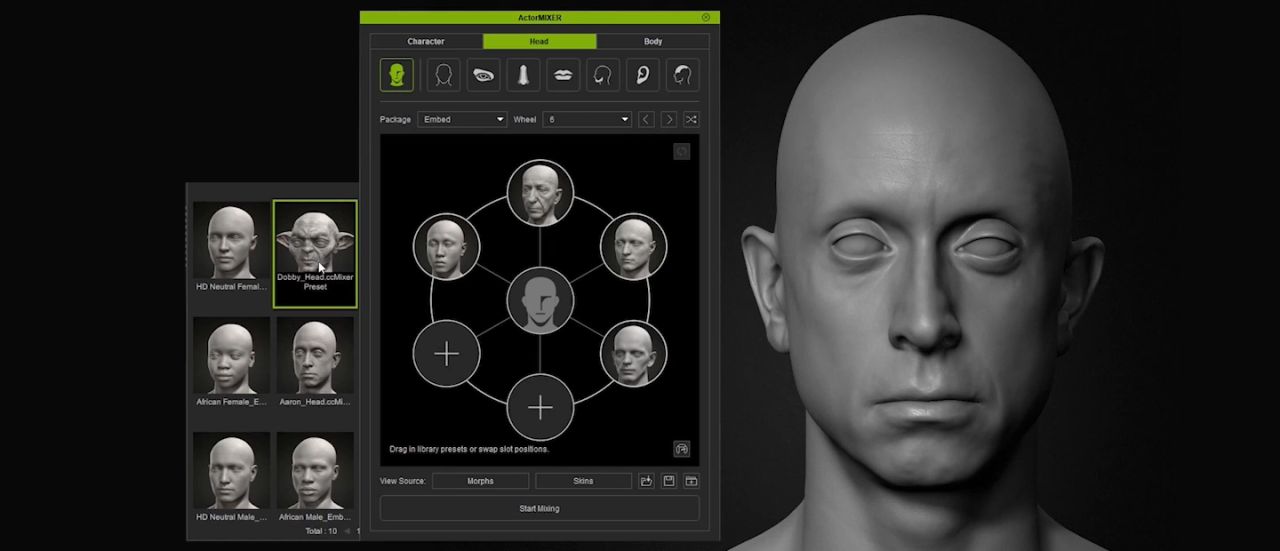Switch to the Body tab
Image resolution: width=1280 pixels, height=551 pixels.
[x=653, y=41]
